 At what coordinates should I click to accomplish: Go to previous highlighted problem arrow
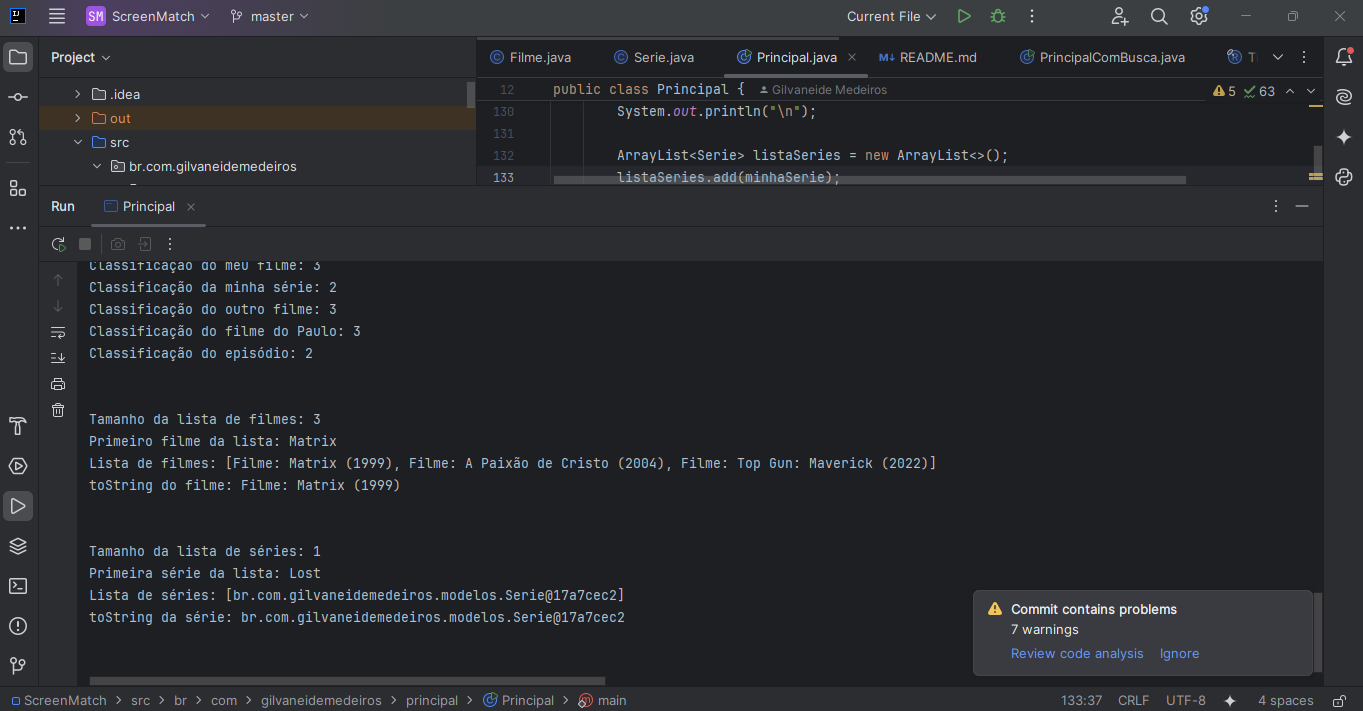[x=1289, y=91]
